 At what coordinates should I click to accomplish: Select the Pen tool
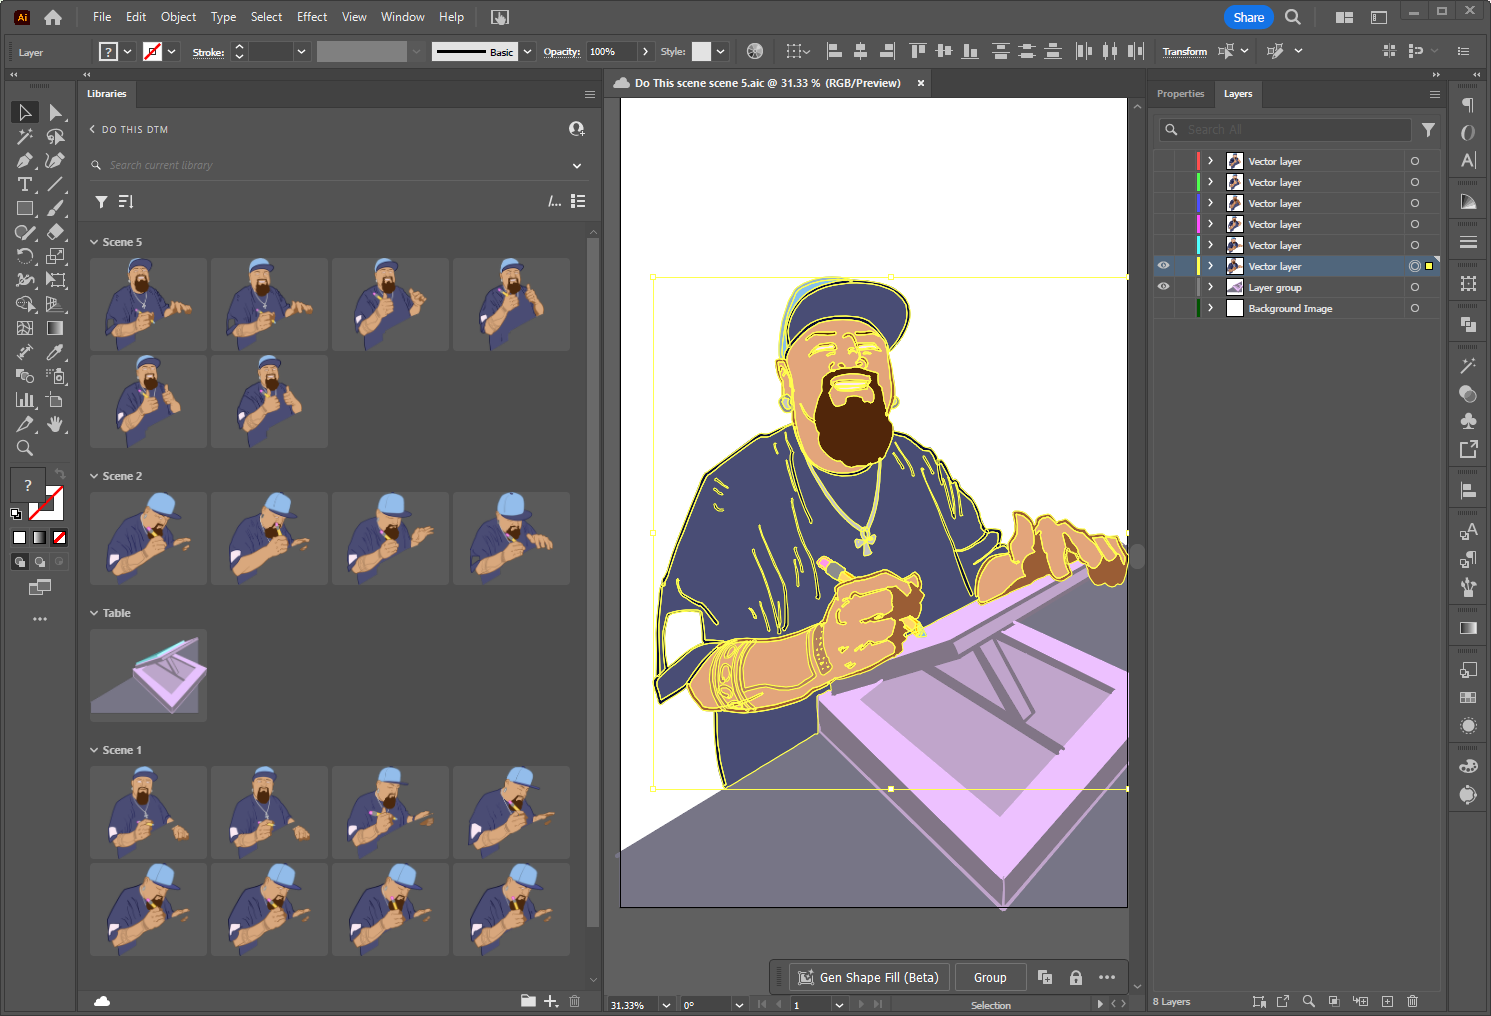click(x=25, y=160)
